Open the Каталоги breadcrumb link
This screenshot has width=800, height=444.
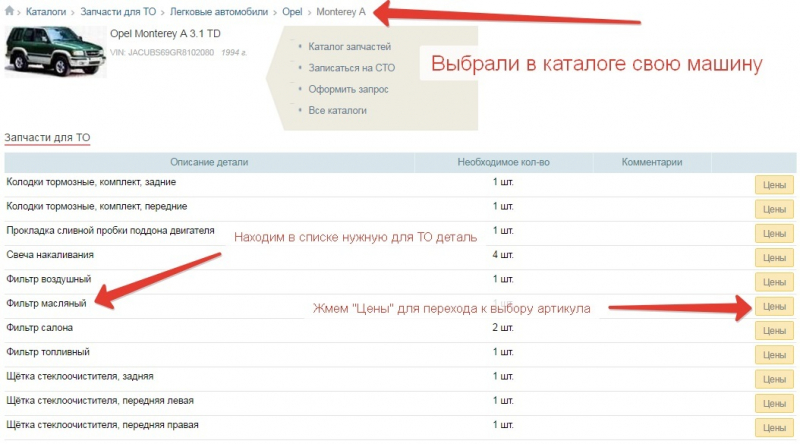coord(46,12)
